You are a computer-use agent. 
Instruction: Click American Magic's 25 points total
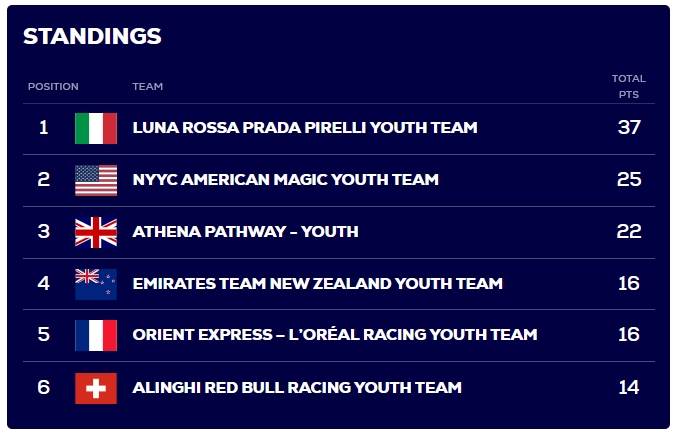tap(629, 180)
